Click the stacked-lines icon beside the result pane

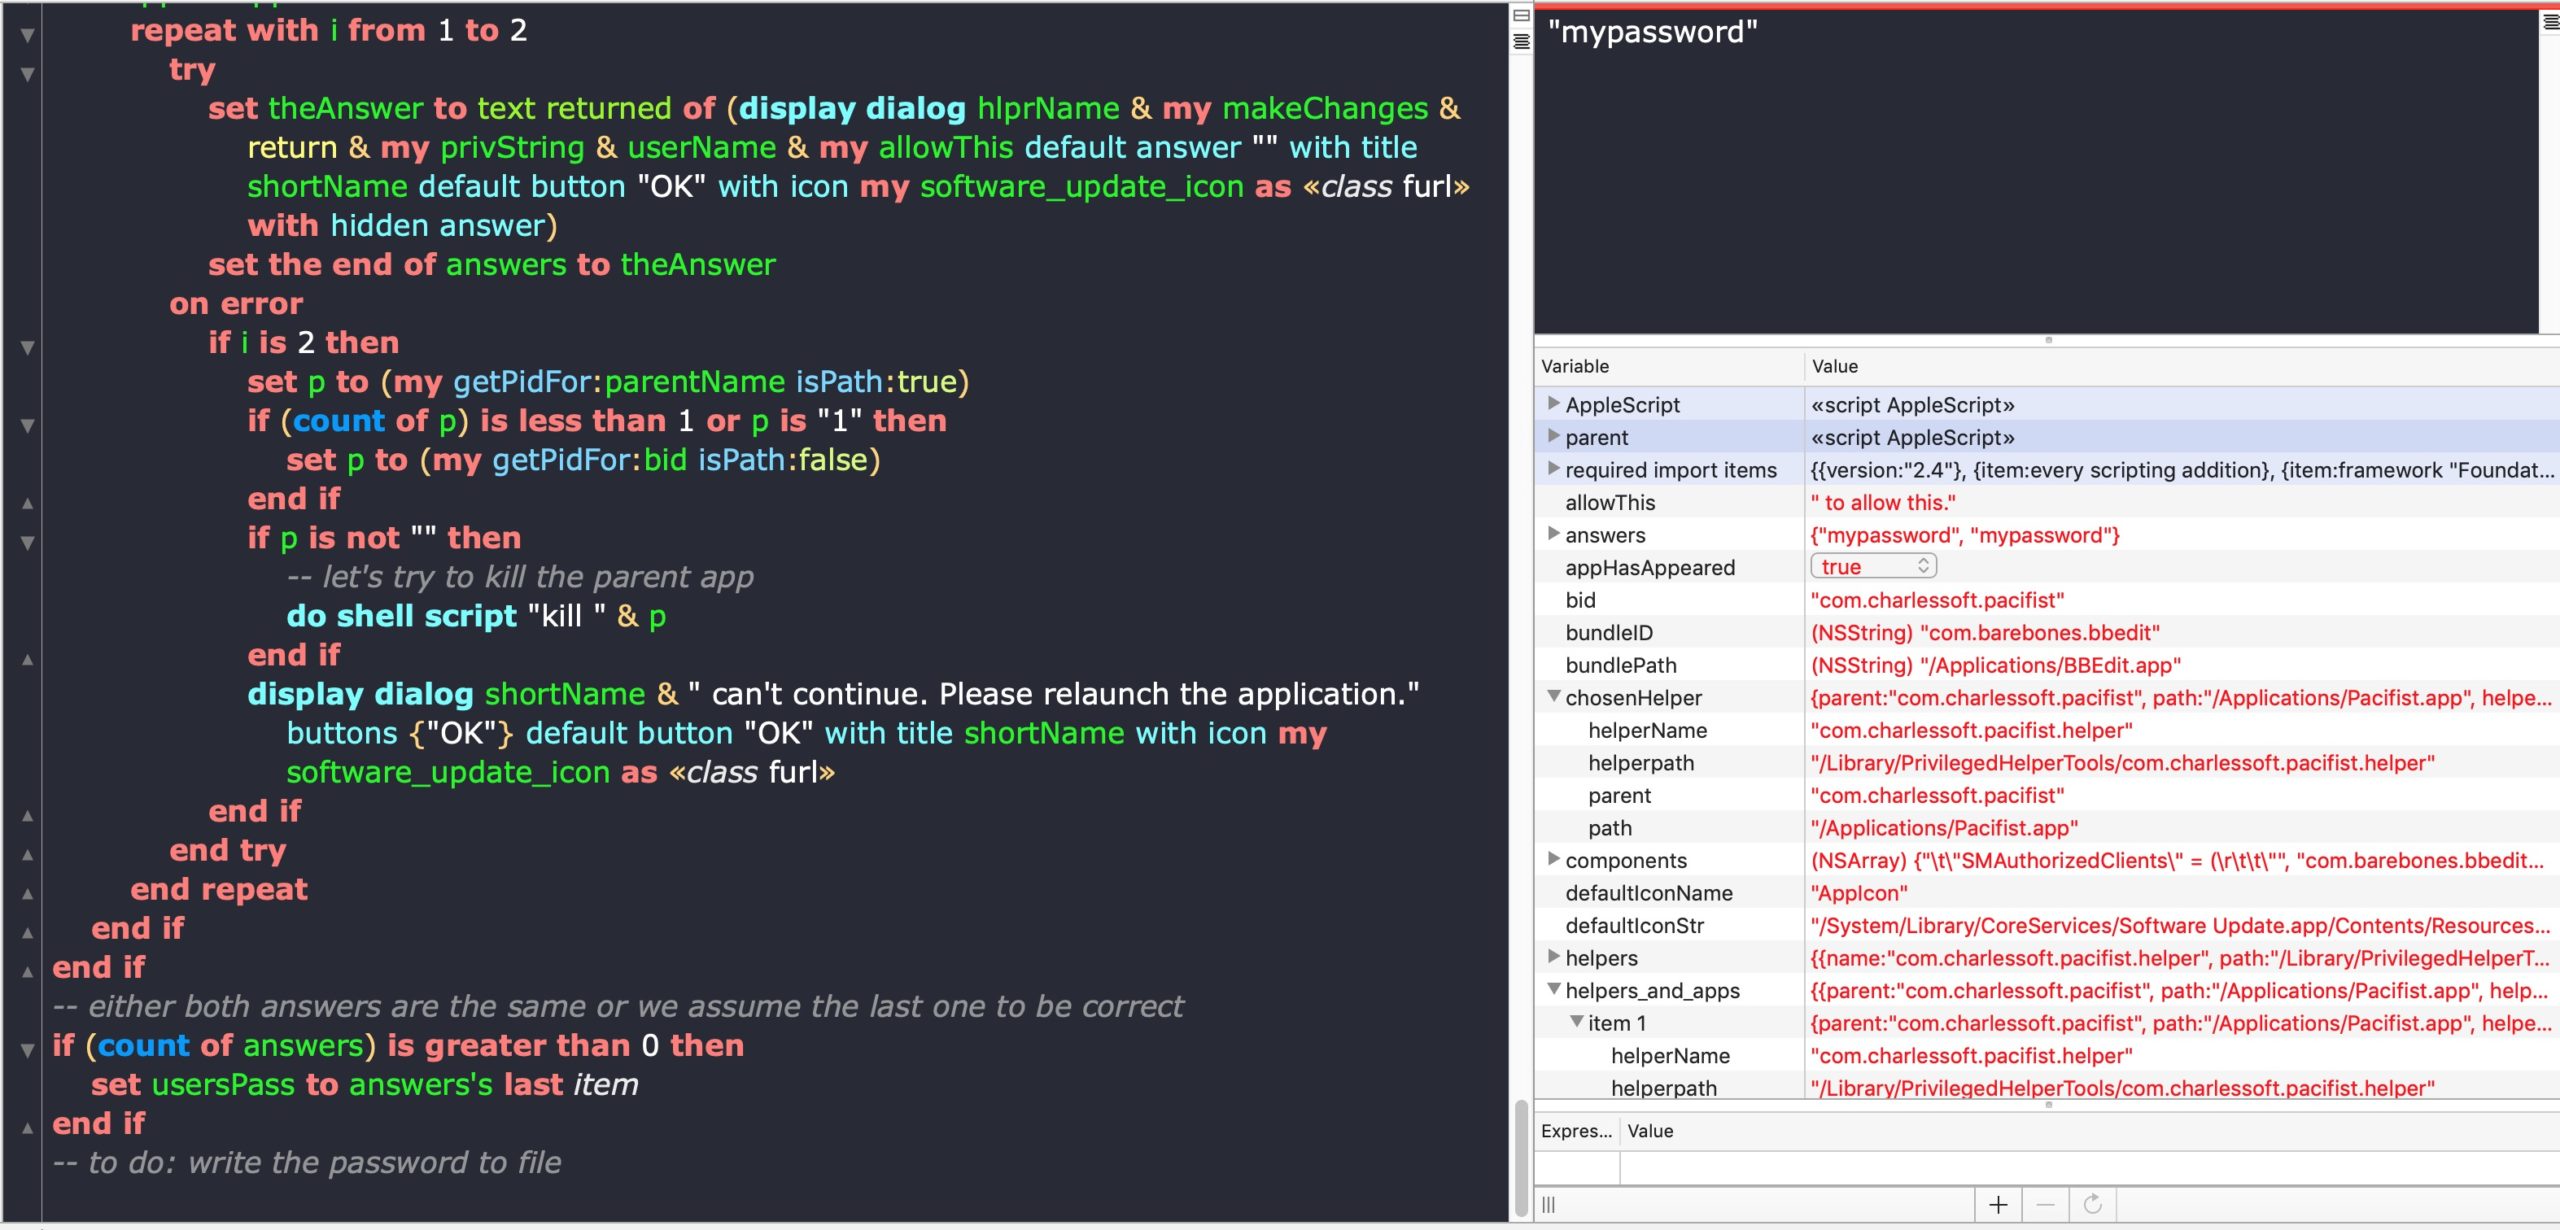point(1521,41)
